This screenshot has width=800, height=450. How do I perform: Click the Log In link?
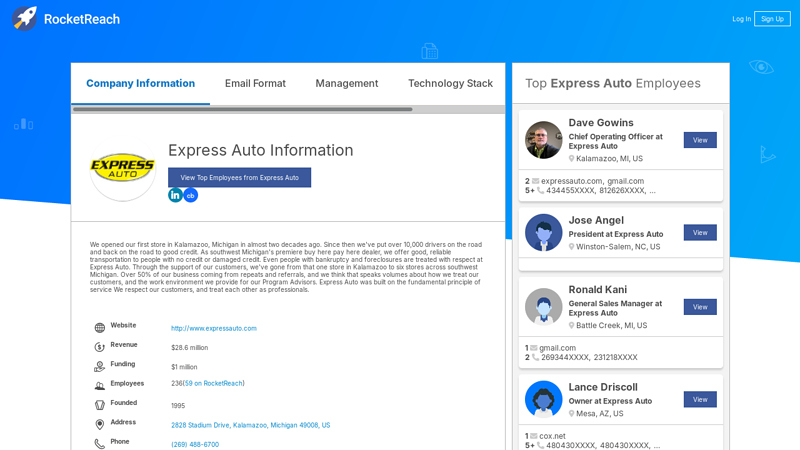741,19
